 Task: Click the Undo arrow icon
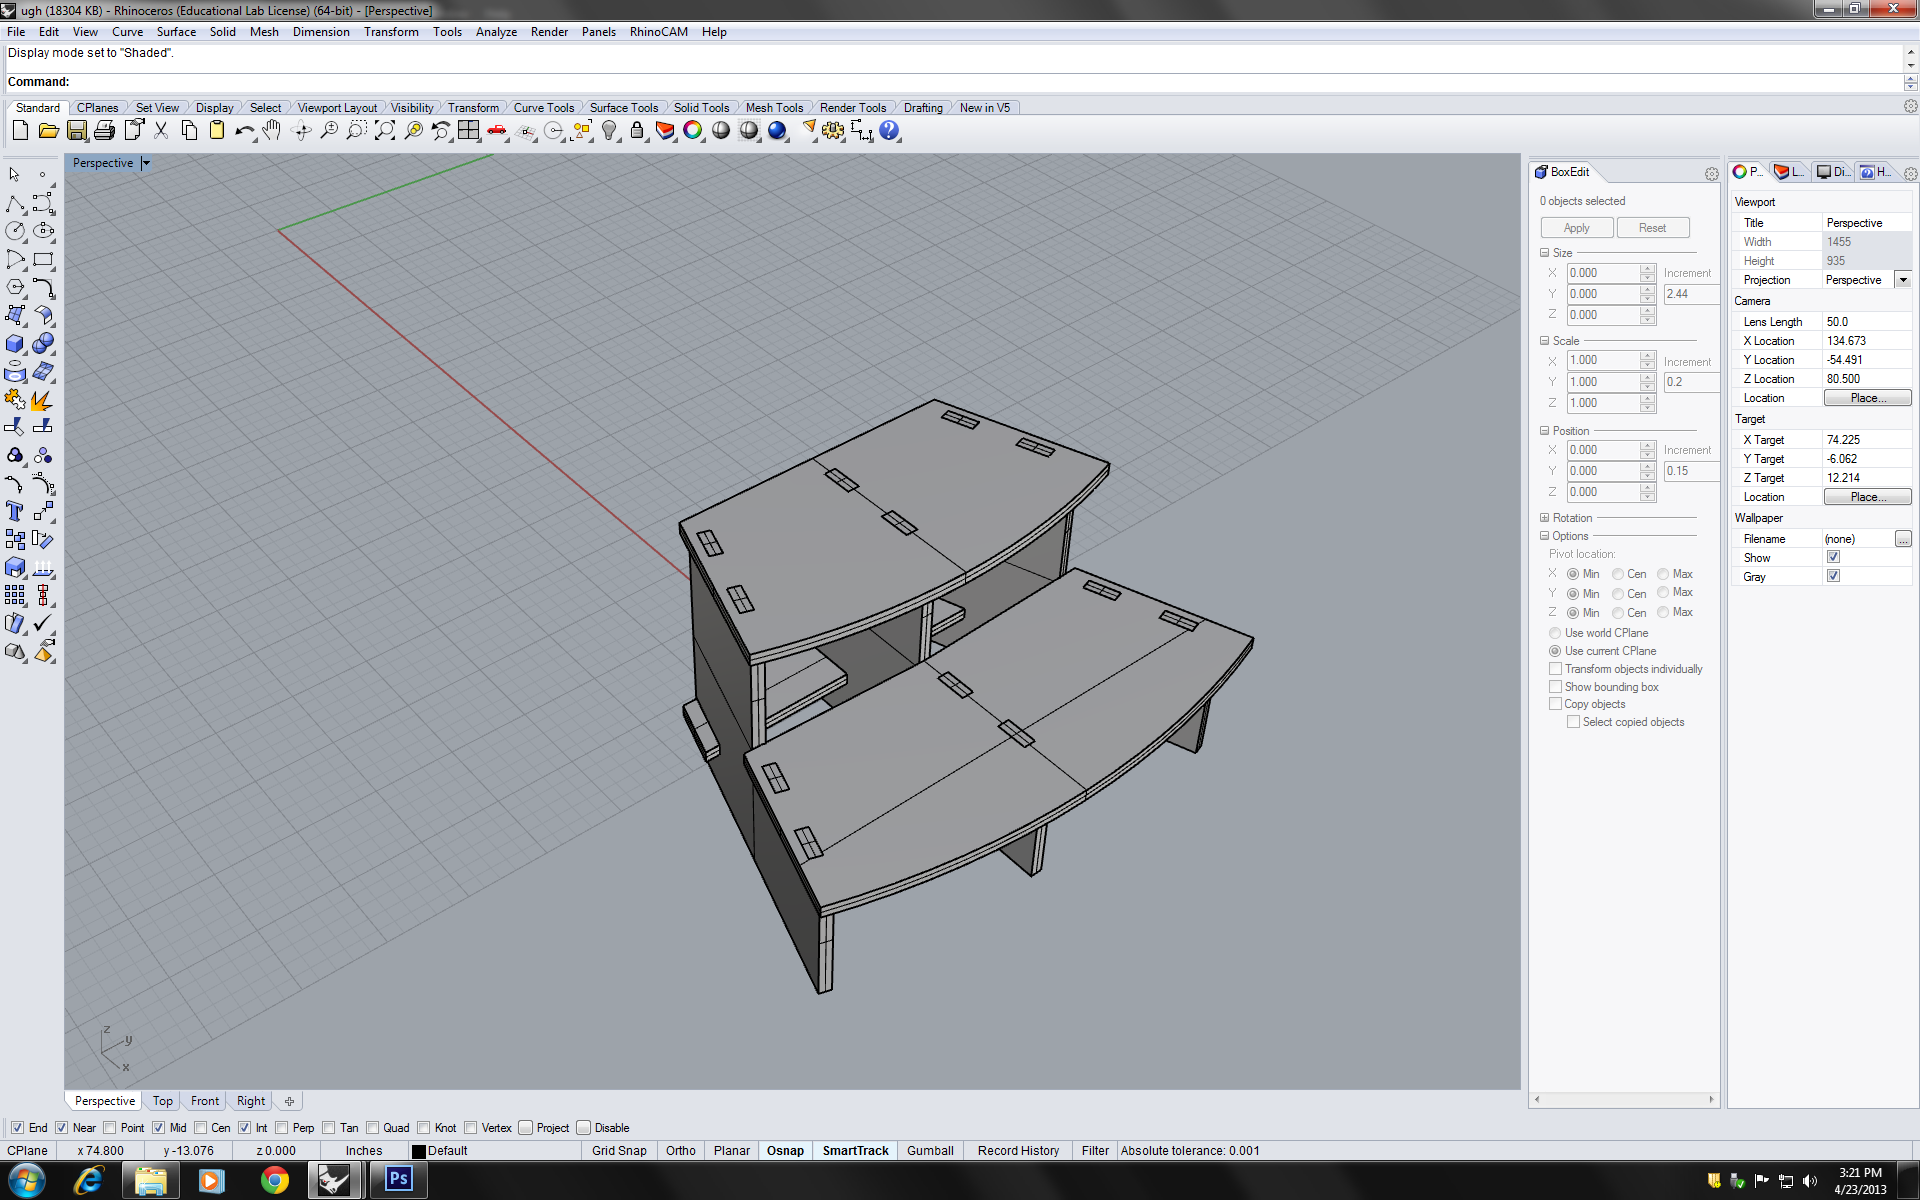(244, 130)
